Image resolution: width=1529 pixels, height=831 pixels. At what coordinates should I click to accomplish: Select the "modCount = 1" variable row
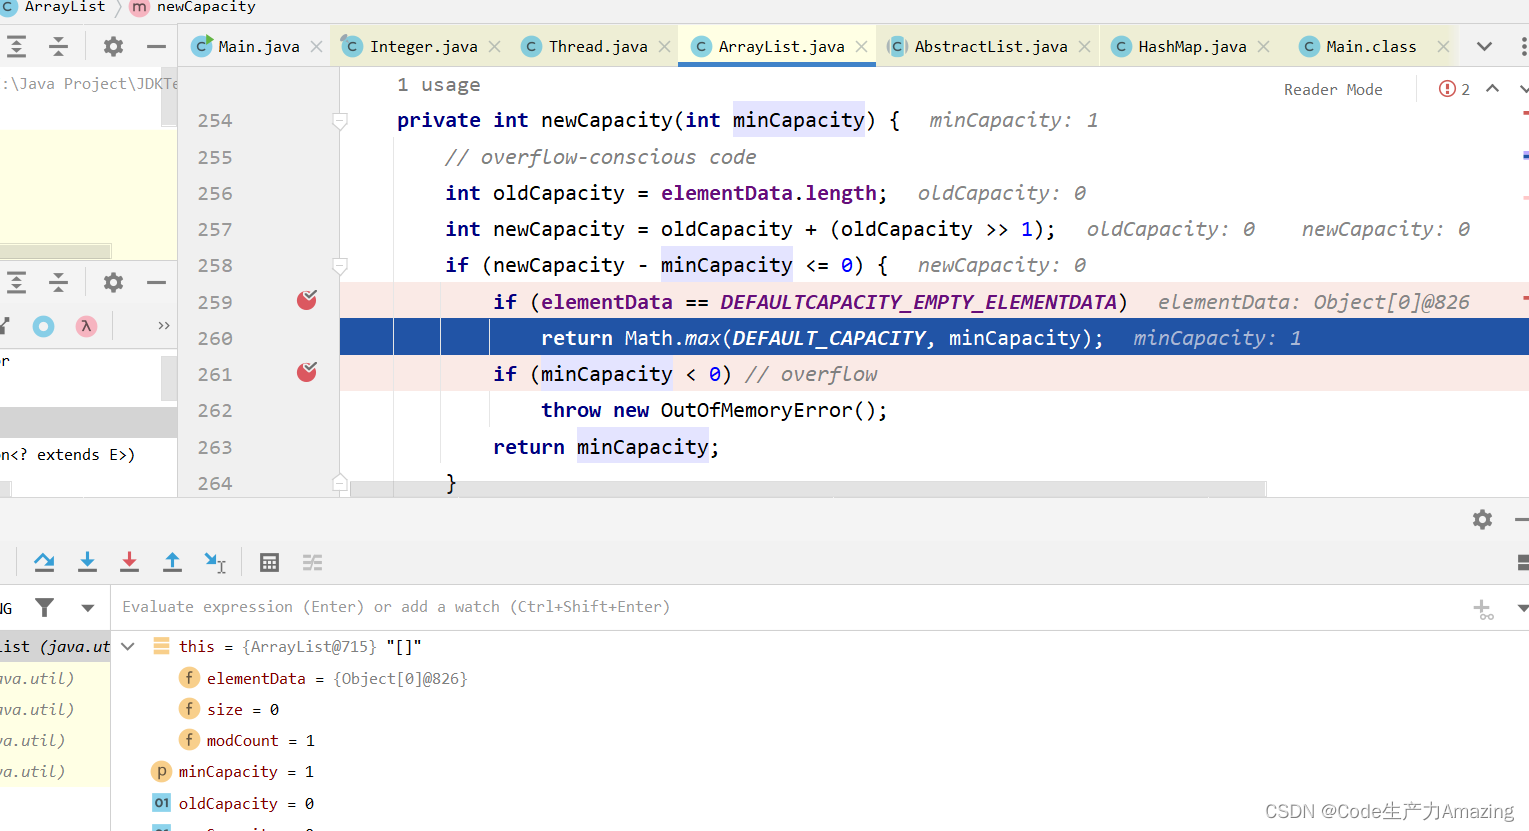pos(247,740)
